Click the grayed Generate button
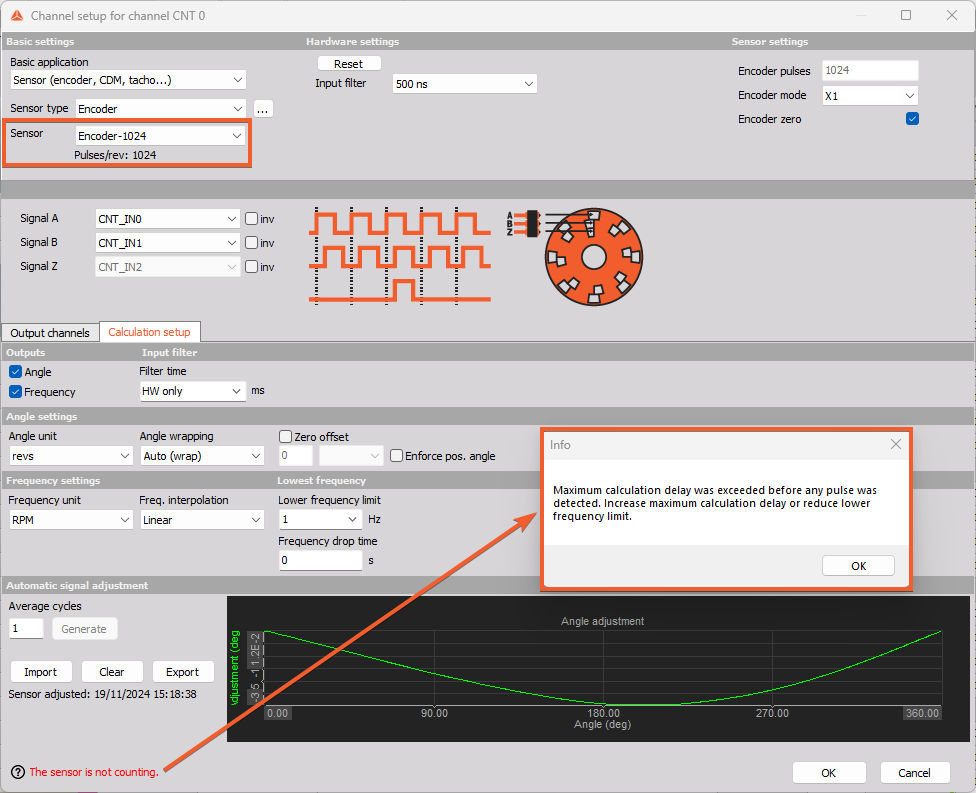 pyautogui.click(x=84, y=629)
